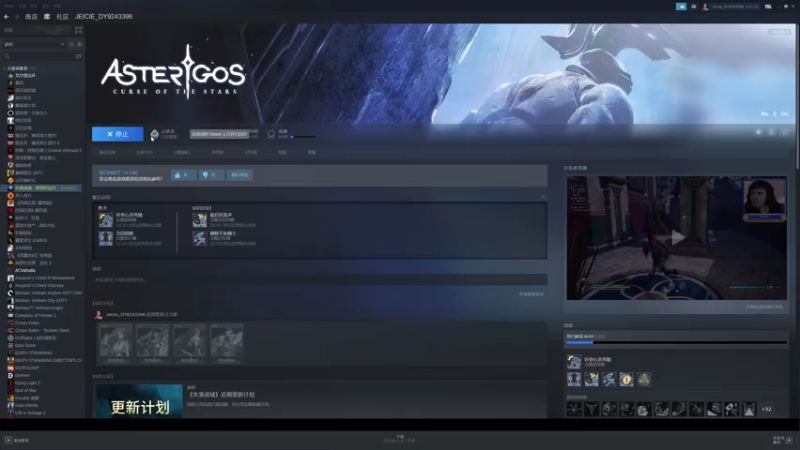The width and height of the screenshot is (800, 450).
Task: Collapse the top sidebar collection group
Action: click(5, 68)
